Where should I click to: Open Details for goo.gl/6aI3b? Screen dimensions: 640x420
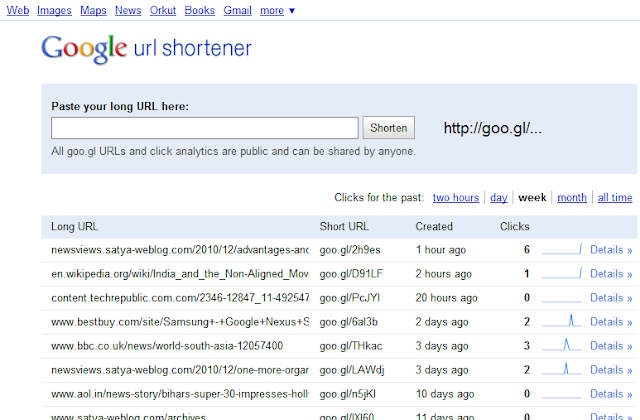pyautogui.click(x=611, y=322)
